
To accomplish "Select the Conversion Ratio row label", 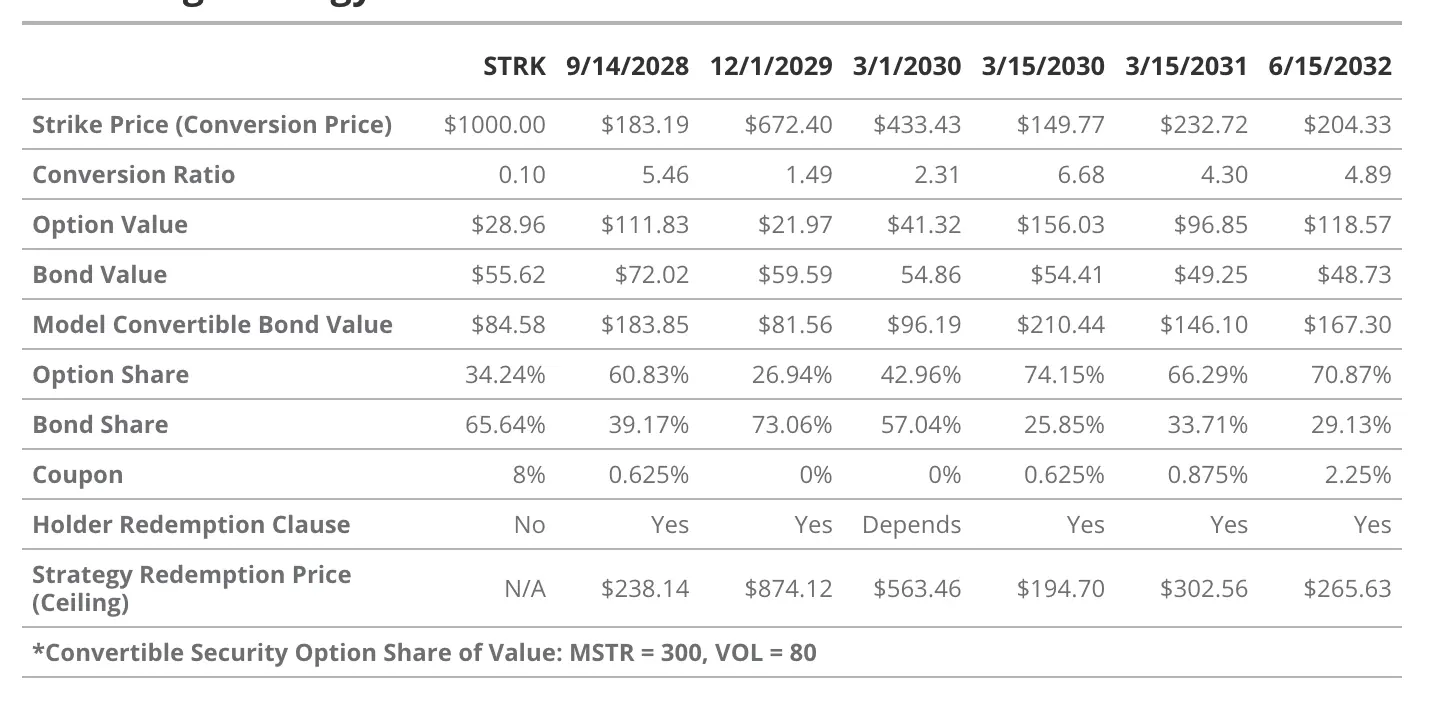I will click(x=134, y=175).
